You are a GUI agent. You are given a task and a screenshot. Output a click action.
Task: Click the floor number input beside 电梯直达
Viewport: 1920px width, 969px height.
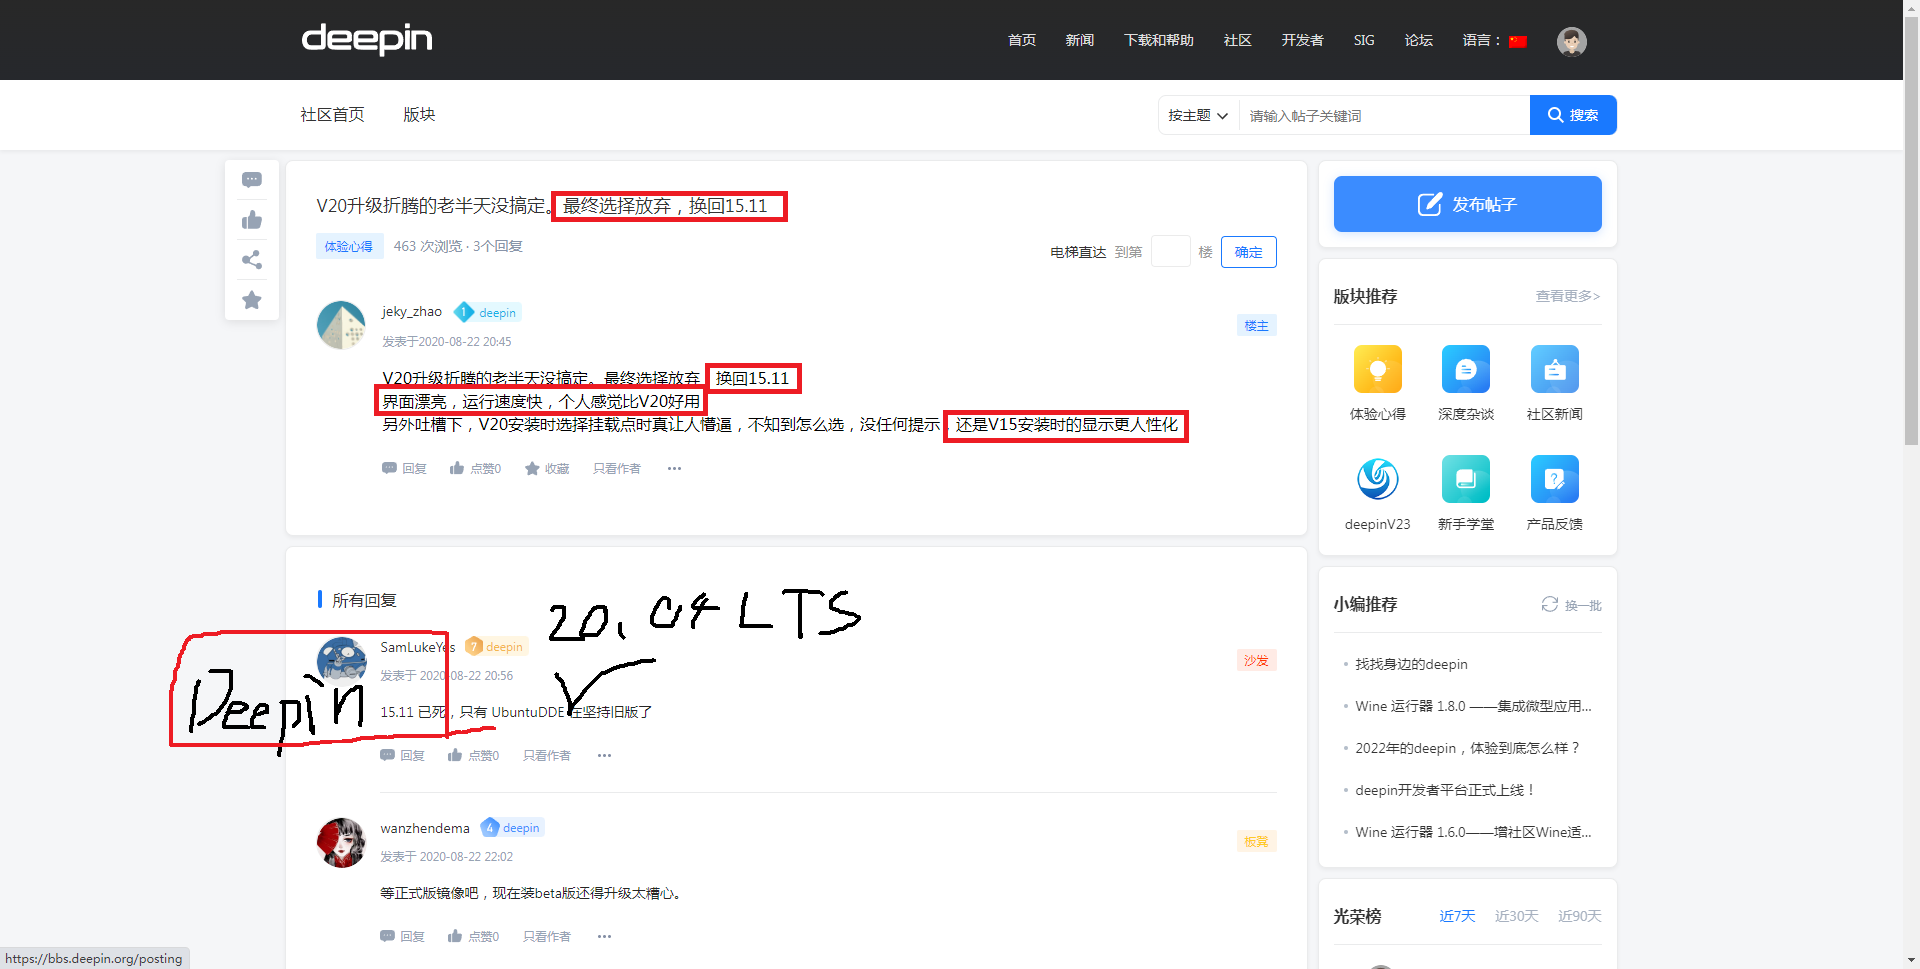click(x=1170, y=251)
